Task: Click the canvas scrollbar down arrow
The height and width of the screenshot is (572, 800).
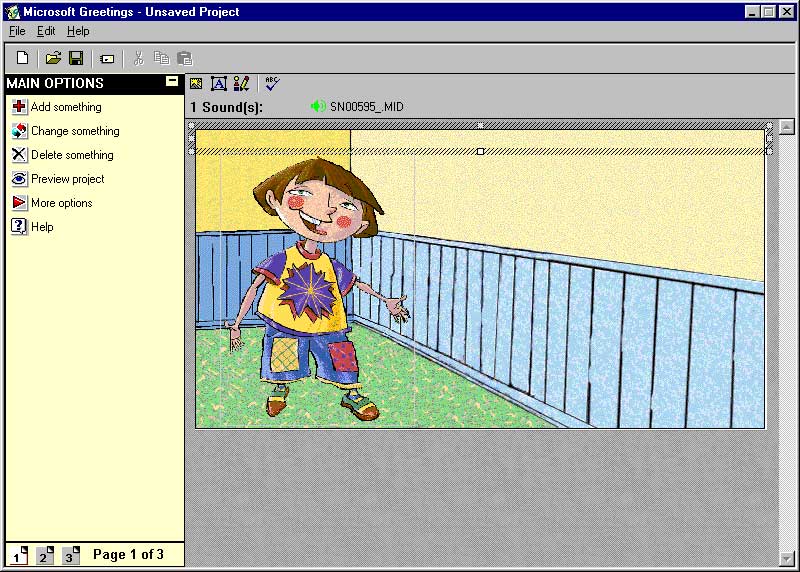Action: tap(787, 560)
